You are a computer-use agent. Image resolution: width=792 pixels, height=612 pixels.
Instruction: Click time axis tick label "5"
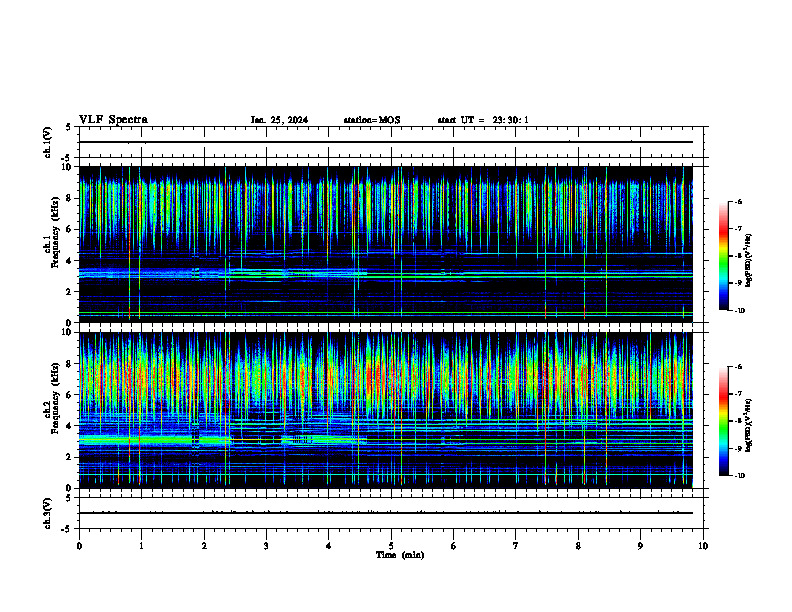(x=391, y=546)
